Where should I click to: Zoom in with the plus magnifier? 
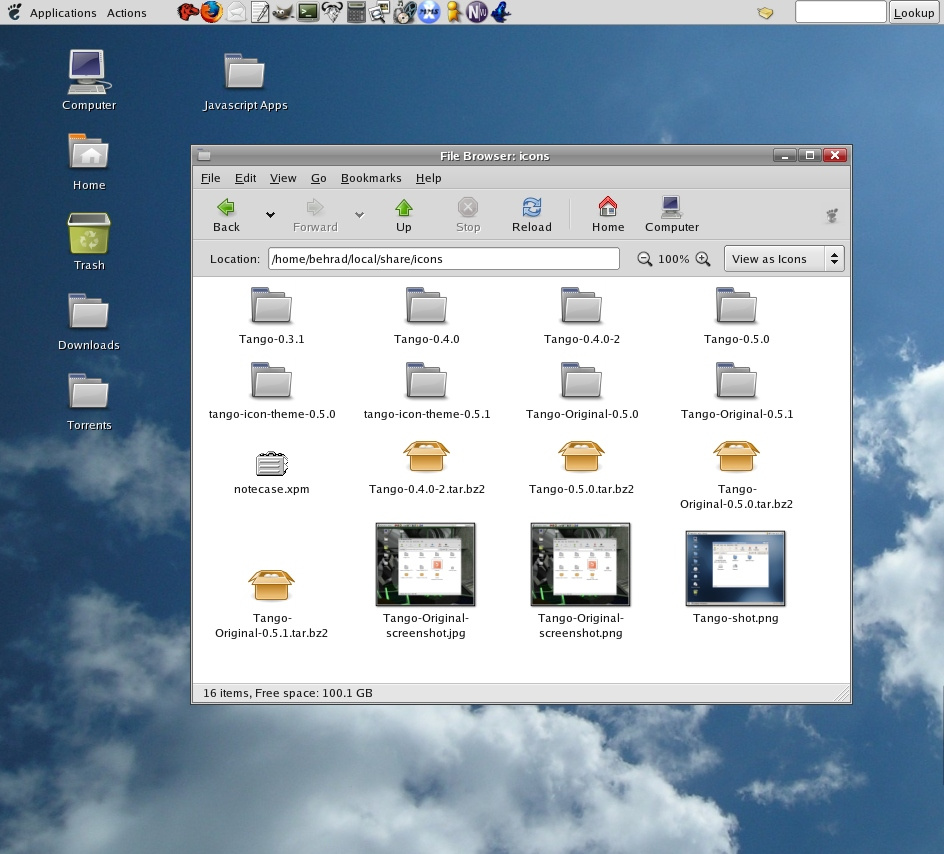point(703,259)
